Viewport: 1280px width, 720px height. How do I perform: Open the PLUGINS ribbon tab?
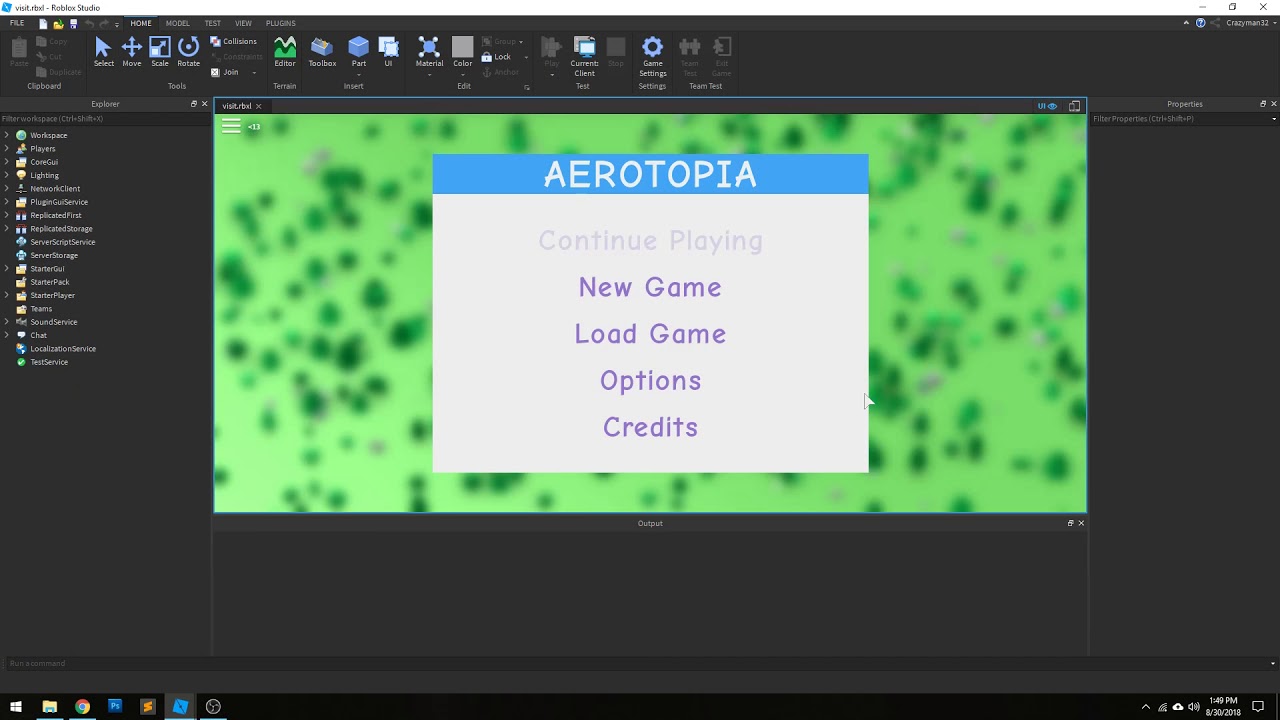280,23
